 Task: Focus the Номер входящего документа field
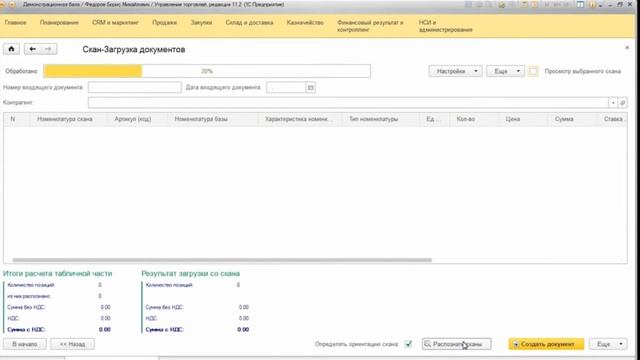coord(135,87)
